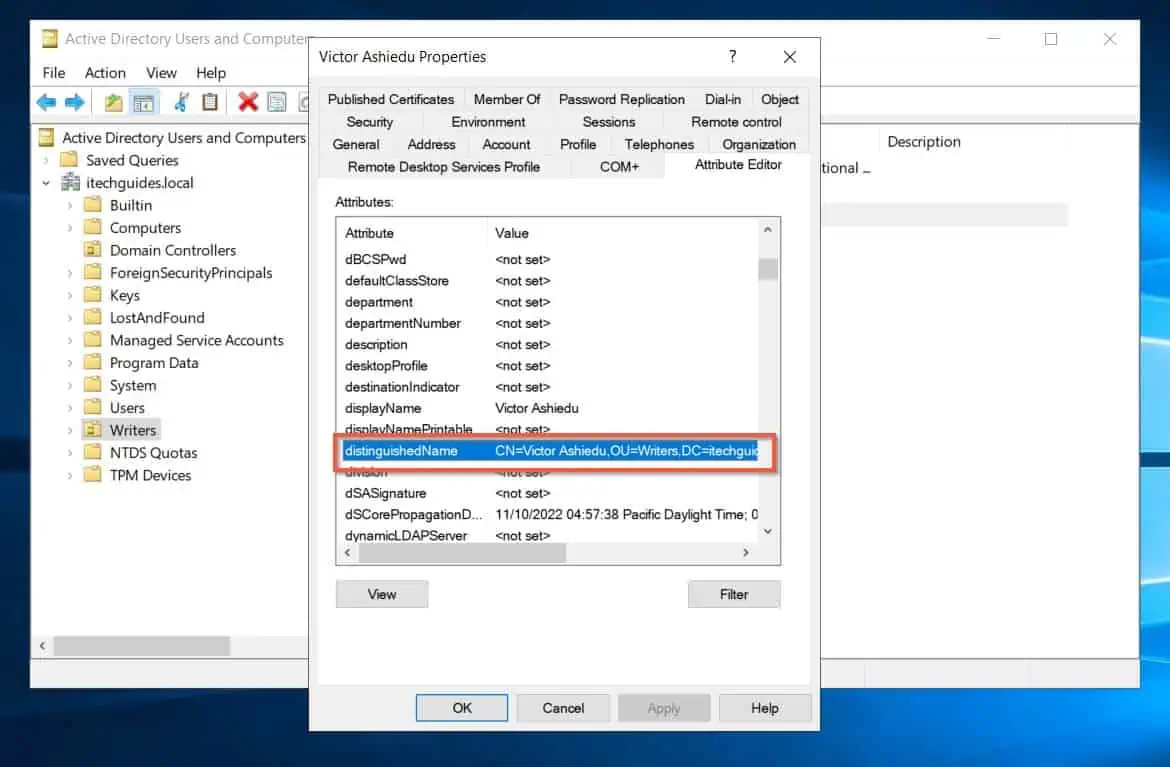Open the Organization tab
1170x767 pixels.
click(759, 144)
